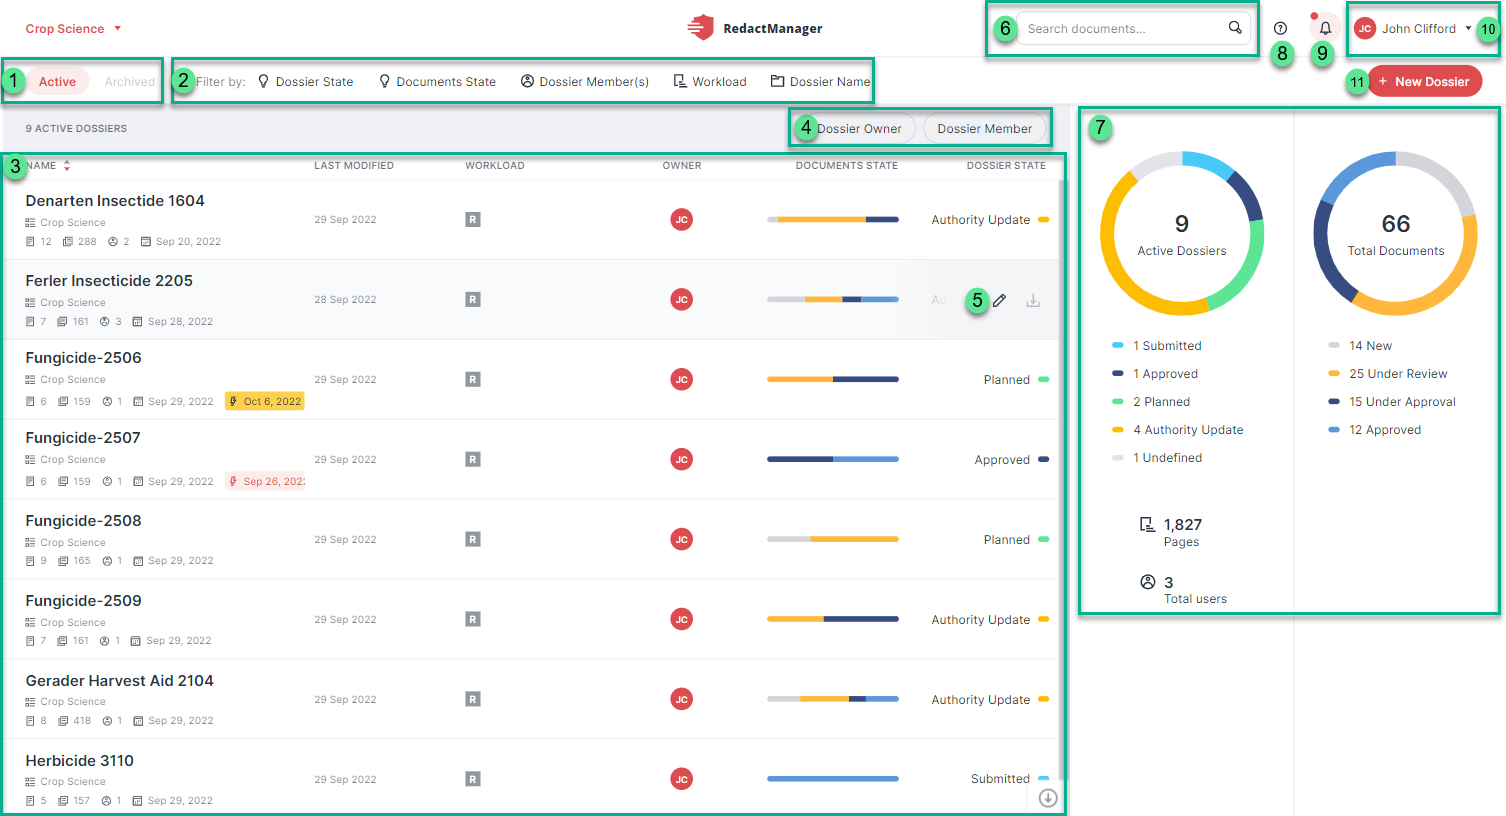Open the Dossier Name filter

pos(820,82)
